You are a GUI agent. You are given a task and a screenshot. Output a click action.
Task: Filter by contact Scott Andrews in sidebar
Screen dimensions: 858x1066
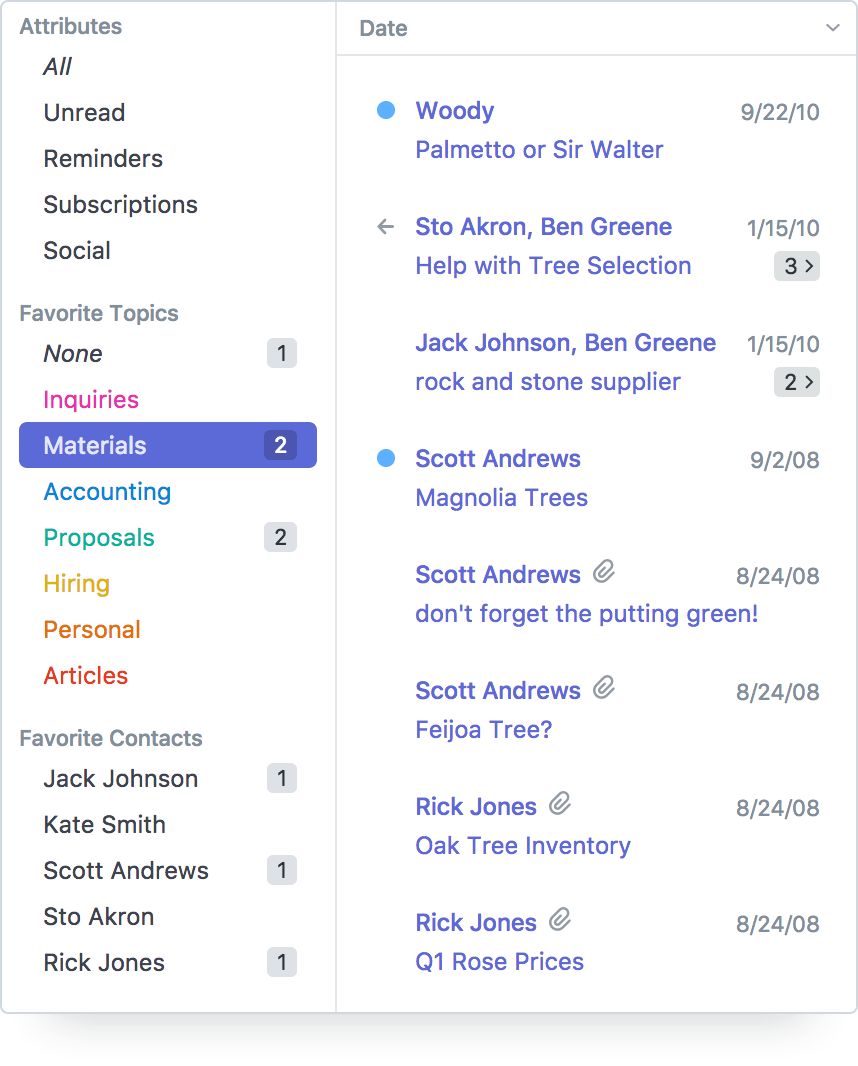[126, 871]
